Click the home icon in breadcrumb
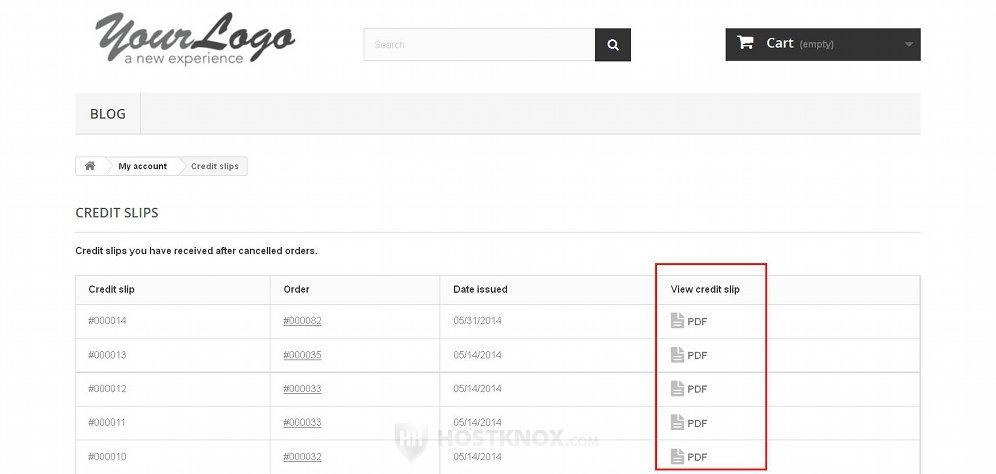Image resolution: width=996 pixels, height=474 pixels. tap(90, 166)
